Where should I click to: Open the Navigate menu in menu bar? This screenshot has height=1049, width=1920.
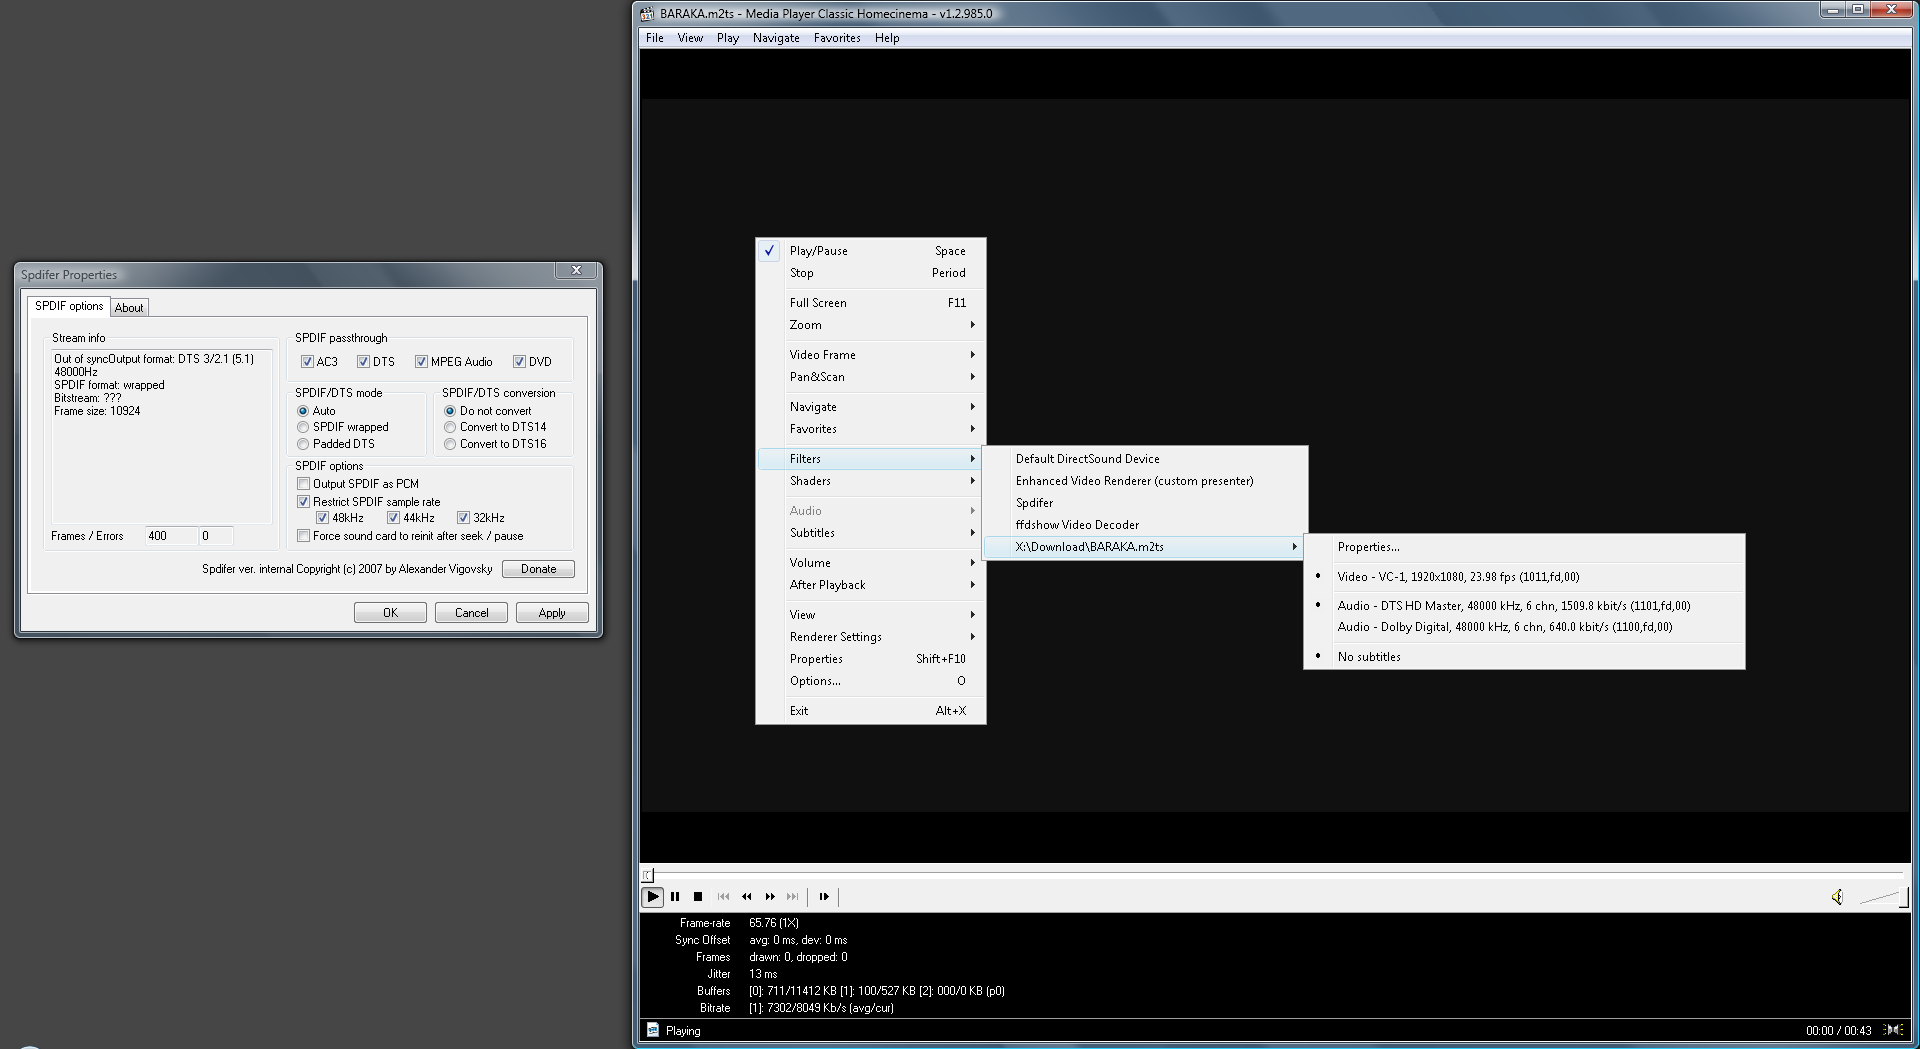[775, 38]
